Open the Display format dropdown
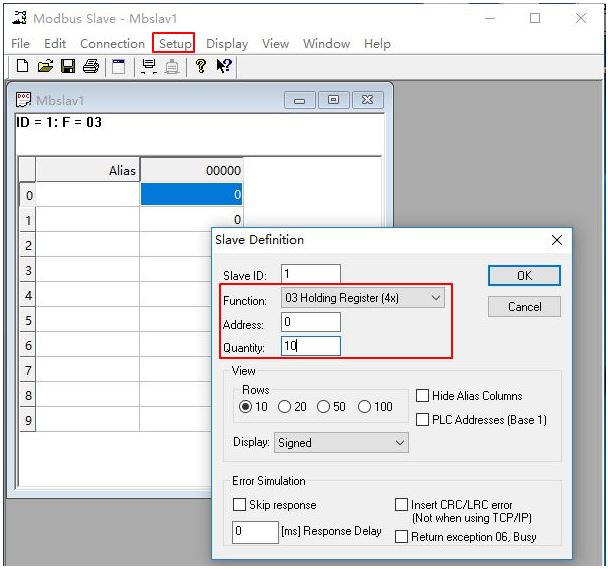The height and width of the screenshot is (569, 608). [341, 443]
